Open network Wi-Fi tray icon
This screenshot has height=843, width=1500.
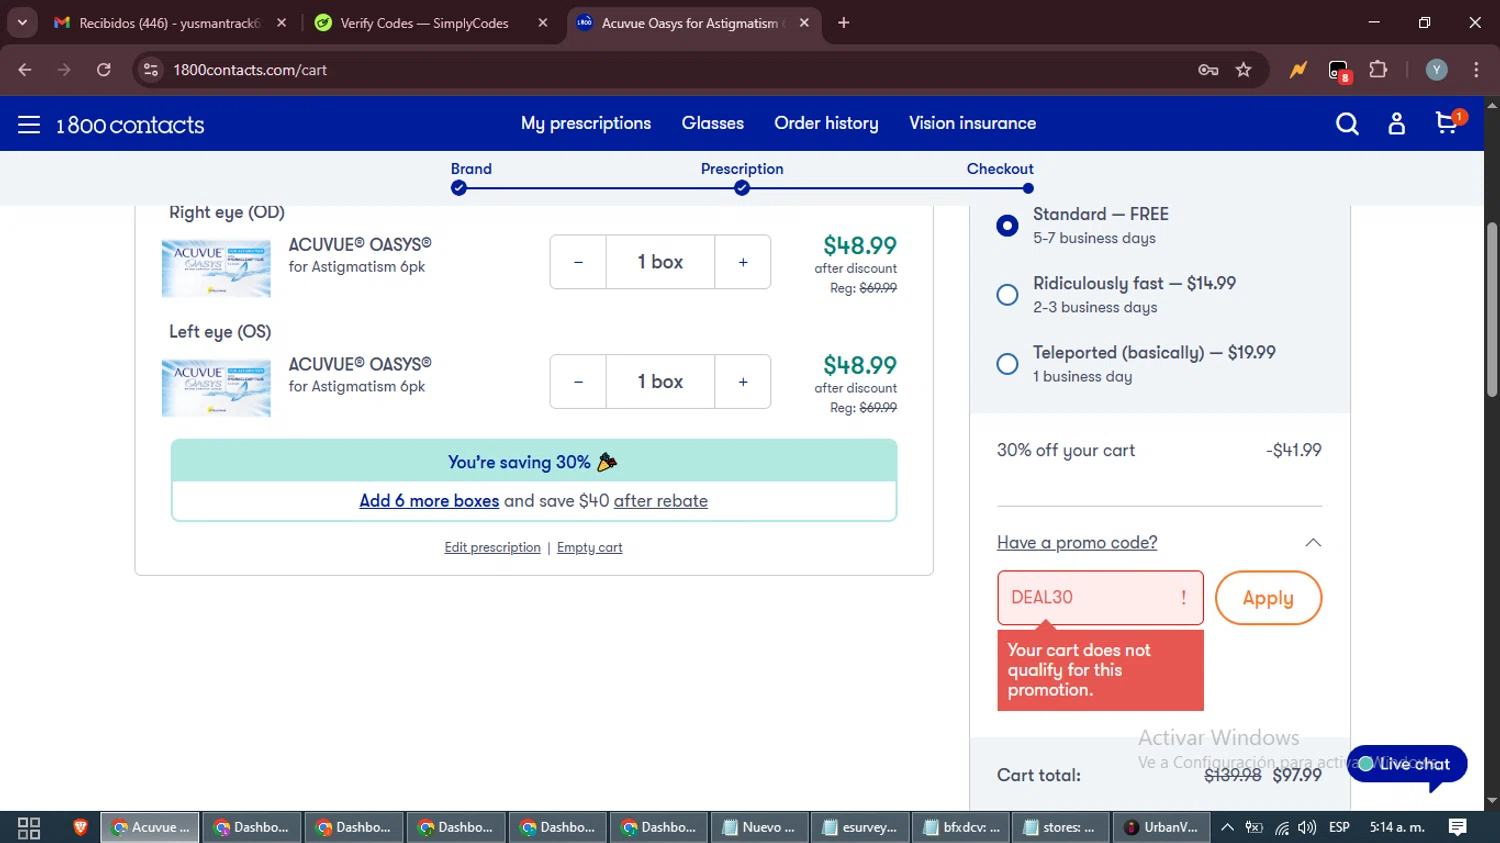(1281, 827)
